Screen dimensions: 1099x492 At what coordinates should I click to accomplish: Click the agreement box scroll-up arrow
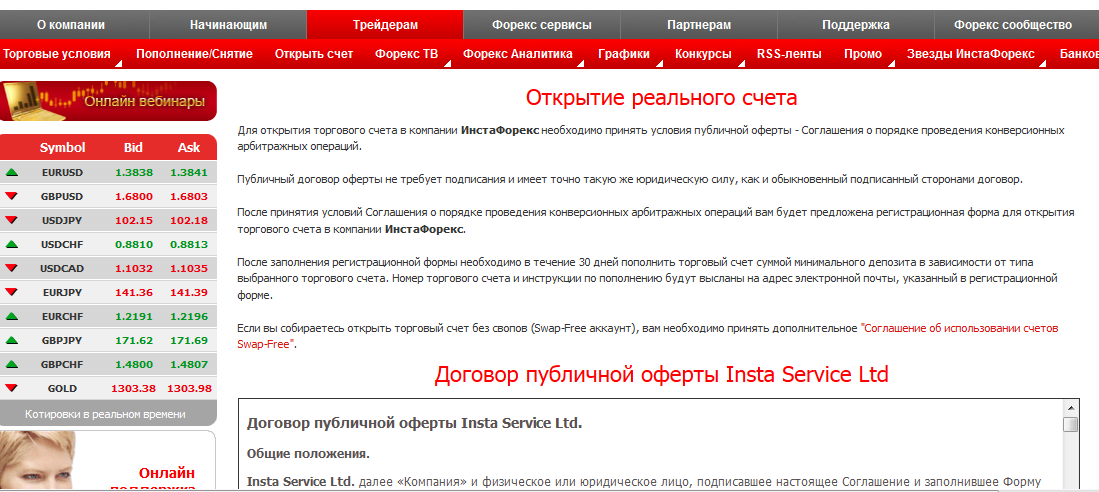pyautogui.click(x=1070, y=407)
